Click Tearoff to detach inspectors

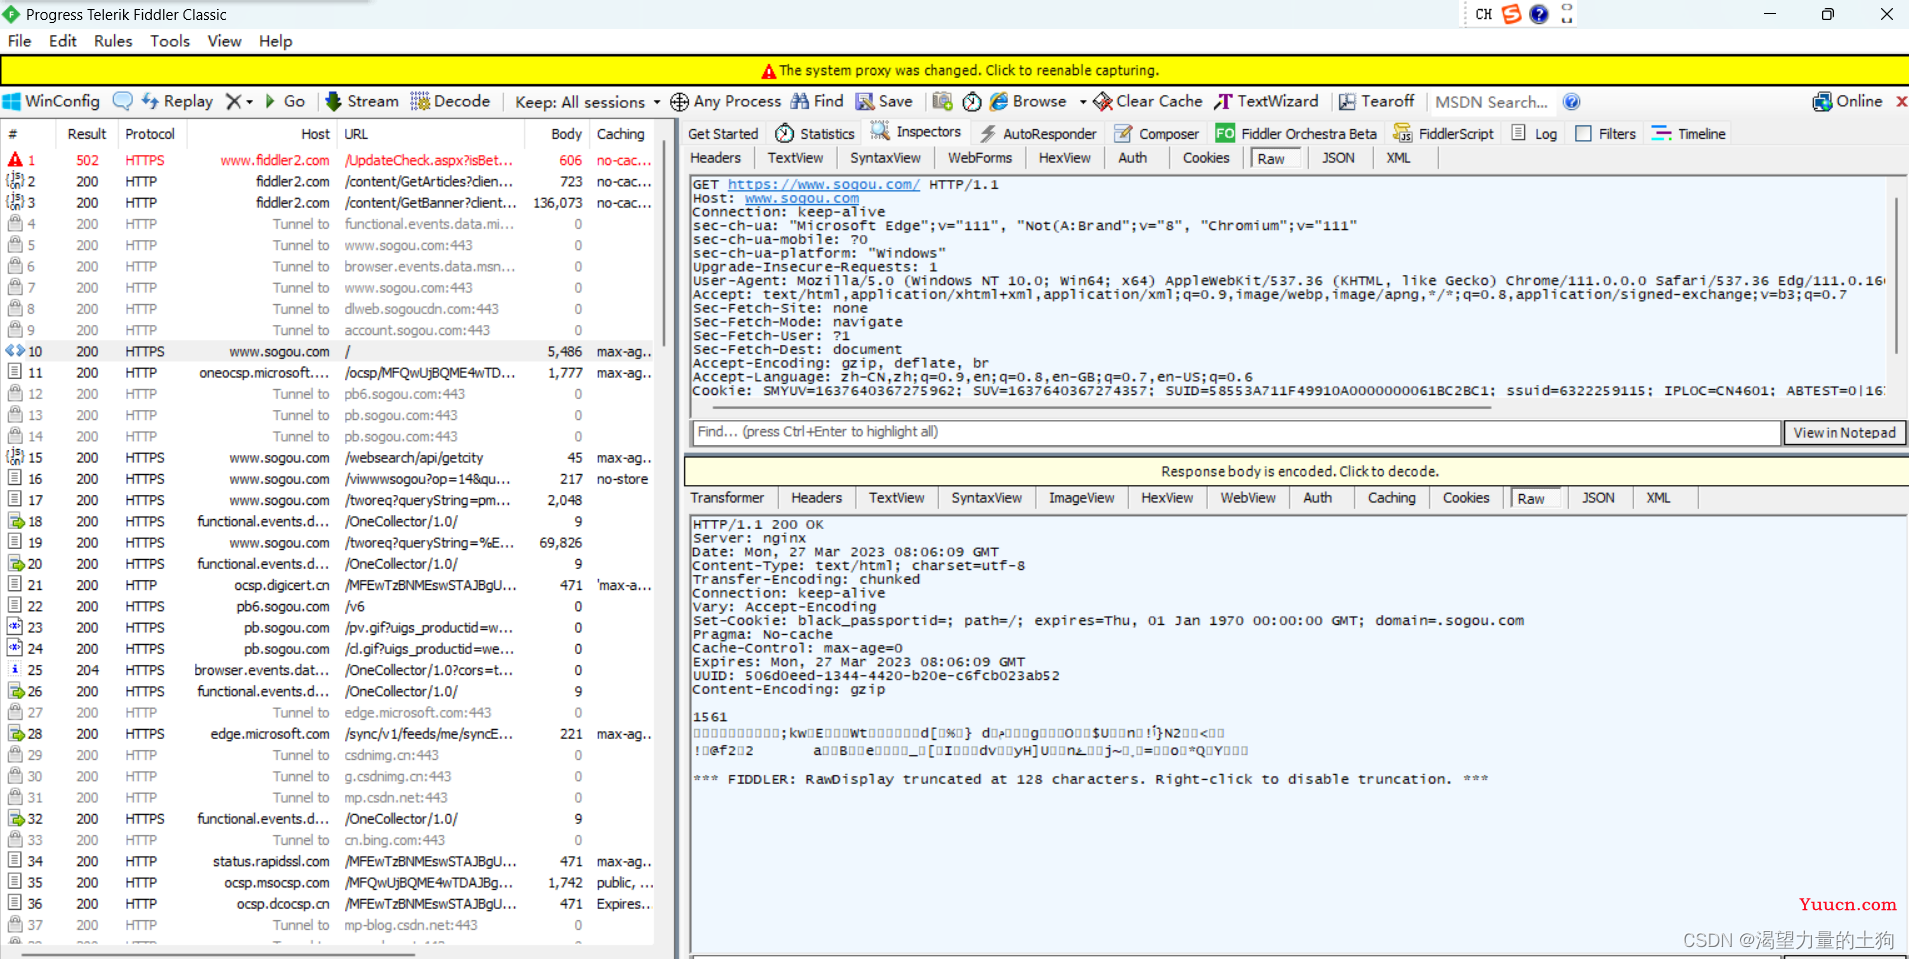1377,101
